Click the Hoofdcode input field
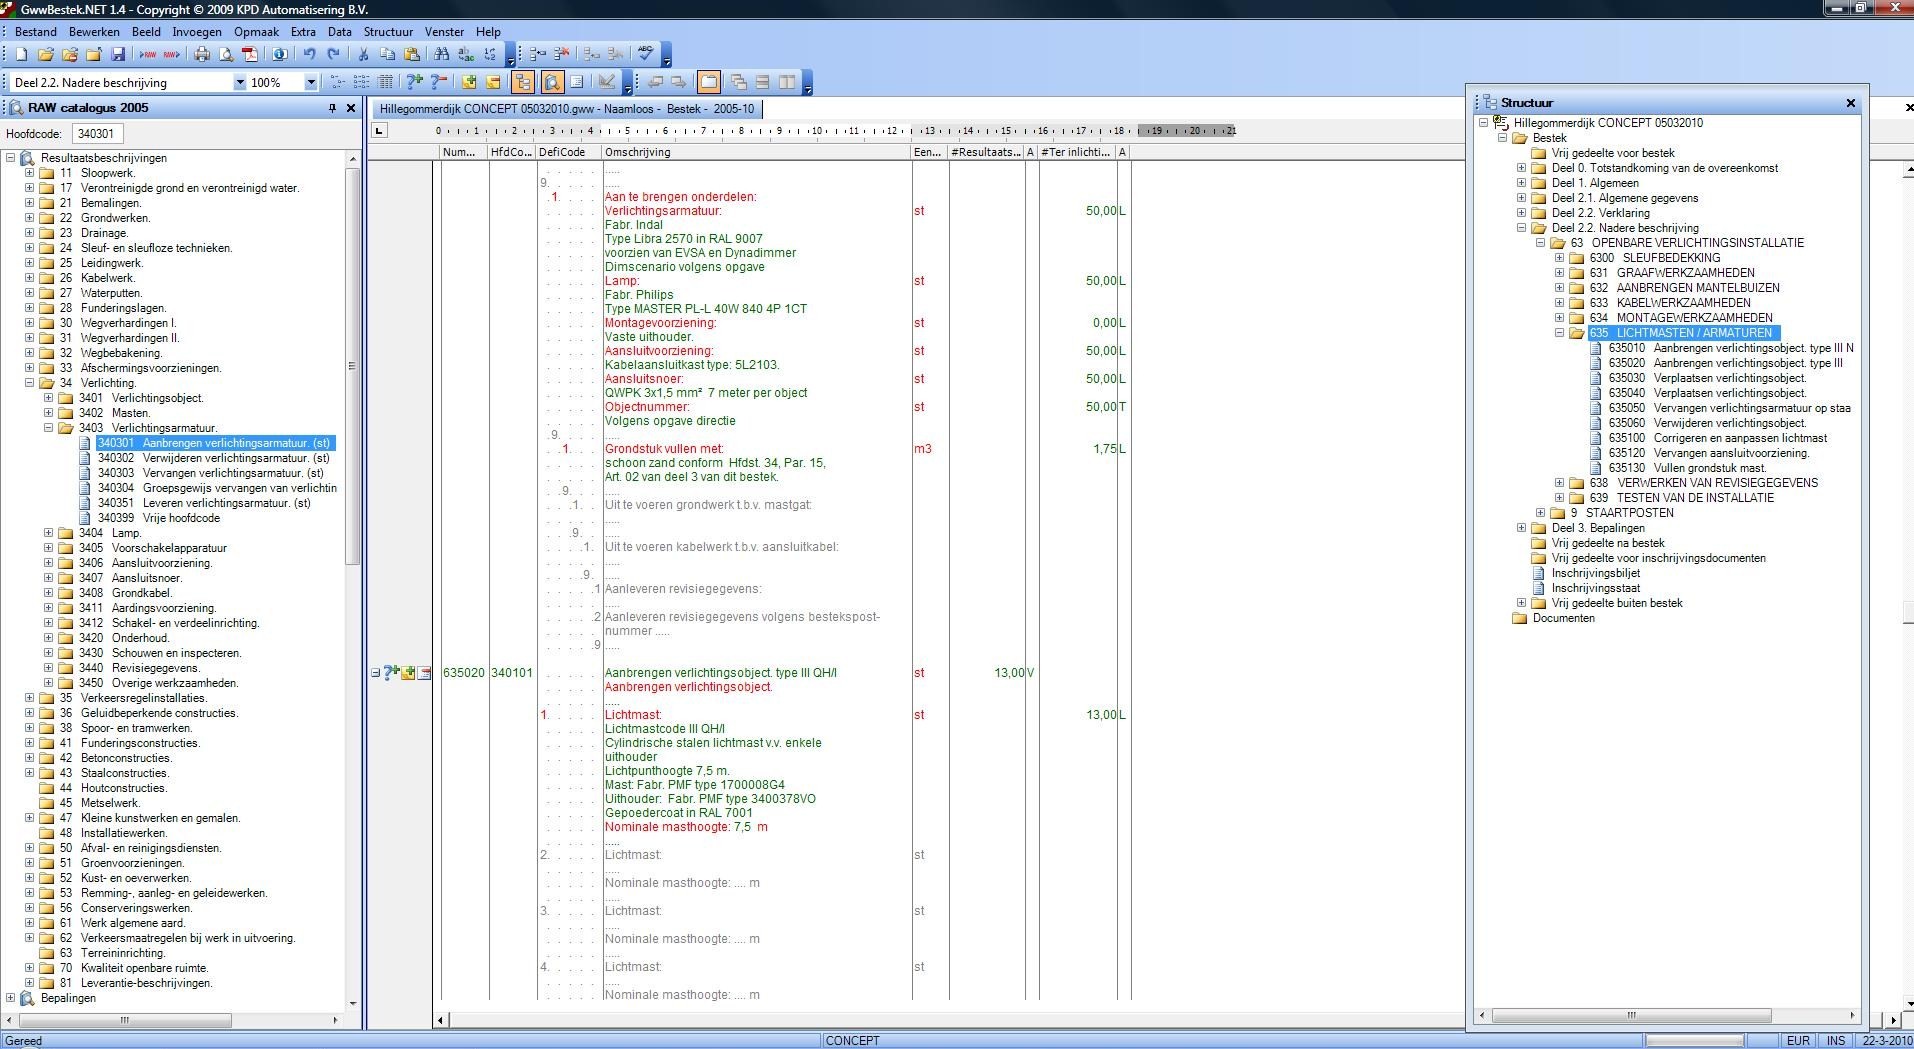Screen dimensions: 1914x1049 click(x=97, y=134)
